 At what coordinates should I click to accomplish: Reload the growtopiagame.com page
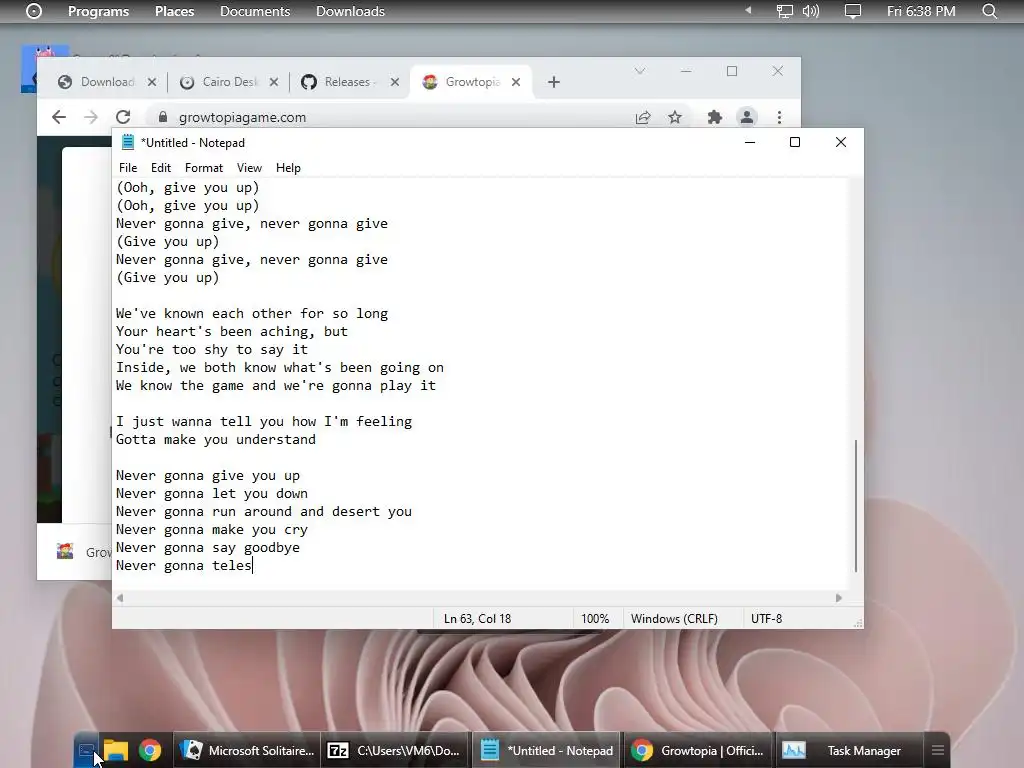123,117
